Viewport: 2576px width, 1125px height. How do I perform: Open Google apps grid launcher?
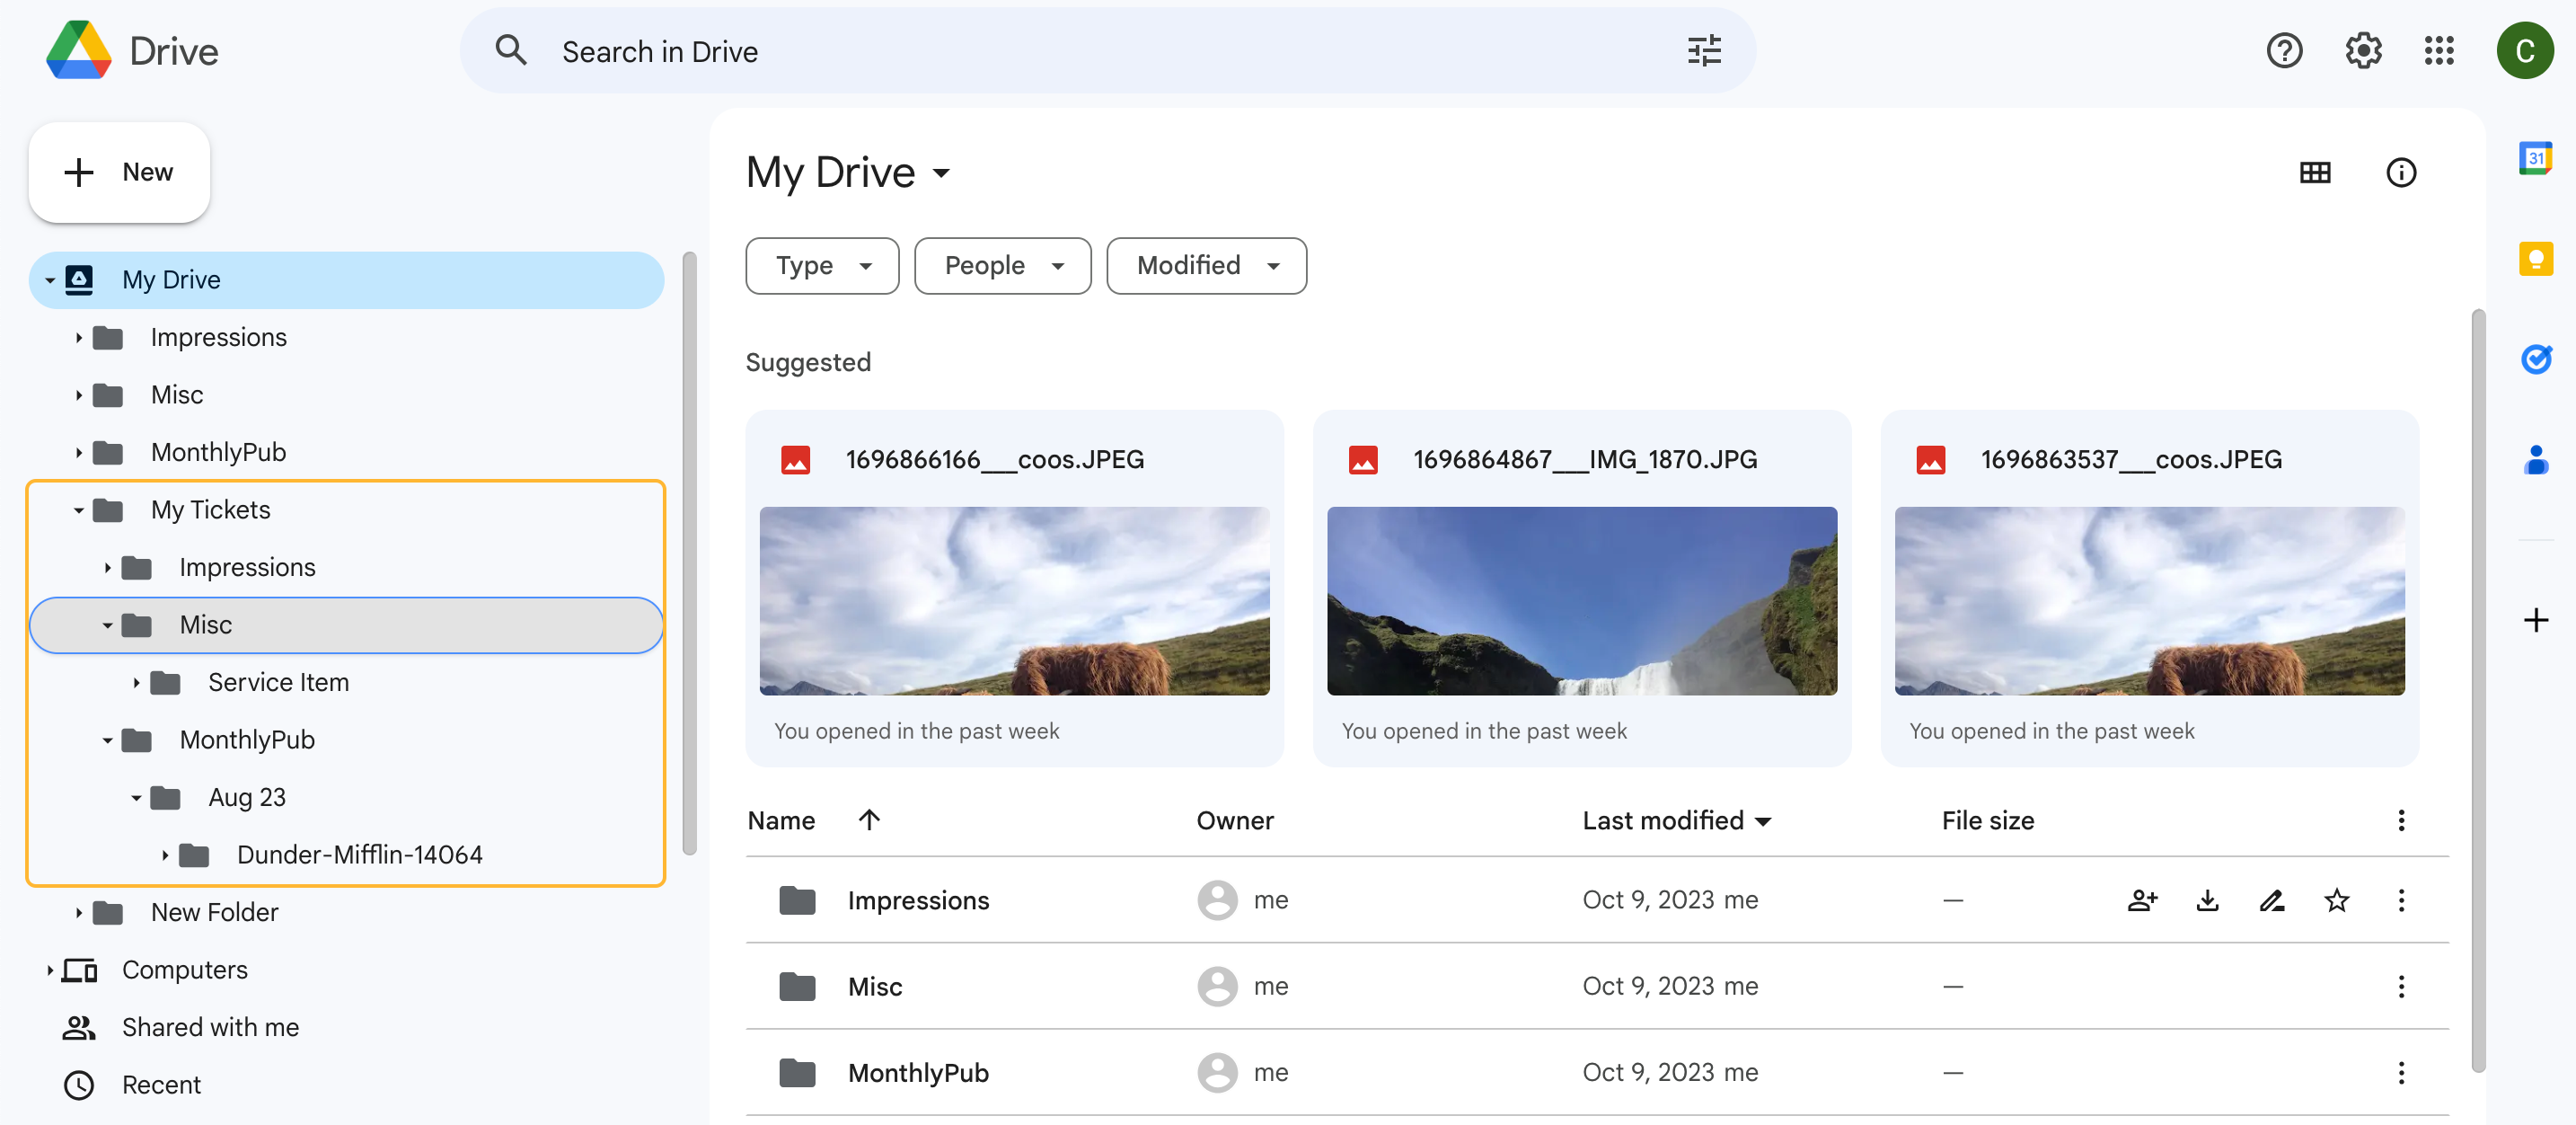click(x=2438, y=51)
